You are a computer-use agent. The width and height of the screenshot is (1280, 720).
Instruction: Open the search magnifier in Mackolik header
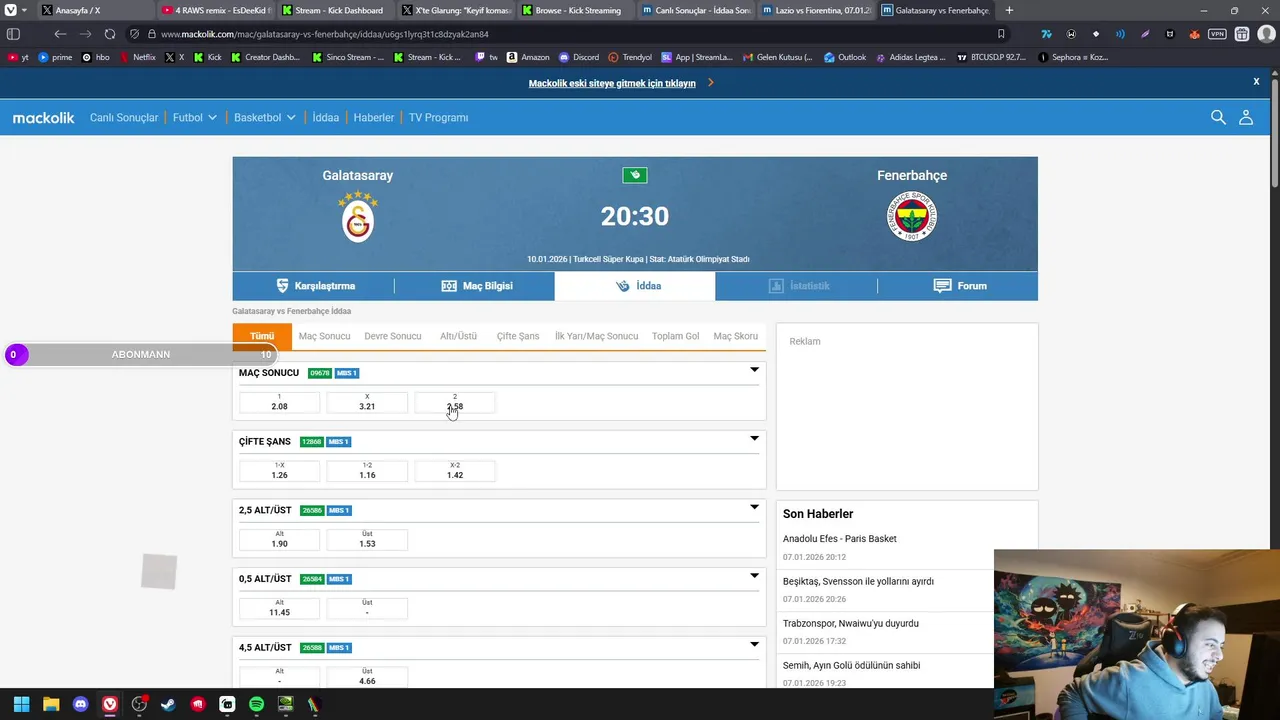[1218, 117]
